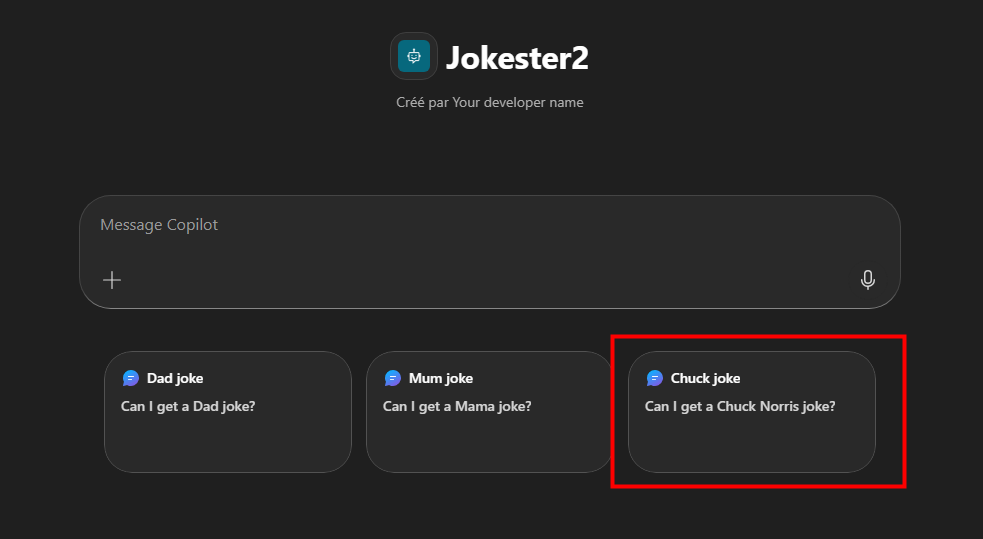983x539 pixels.
Task: Click the plus icon to add attachment
Action: pyautogui.click(x=112, y=280)
